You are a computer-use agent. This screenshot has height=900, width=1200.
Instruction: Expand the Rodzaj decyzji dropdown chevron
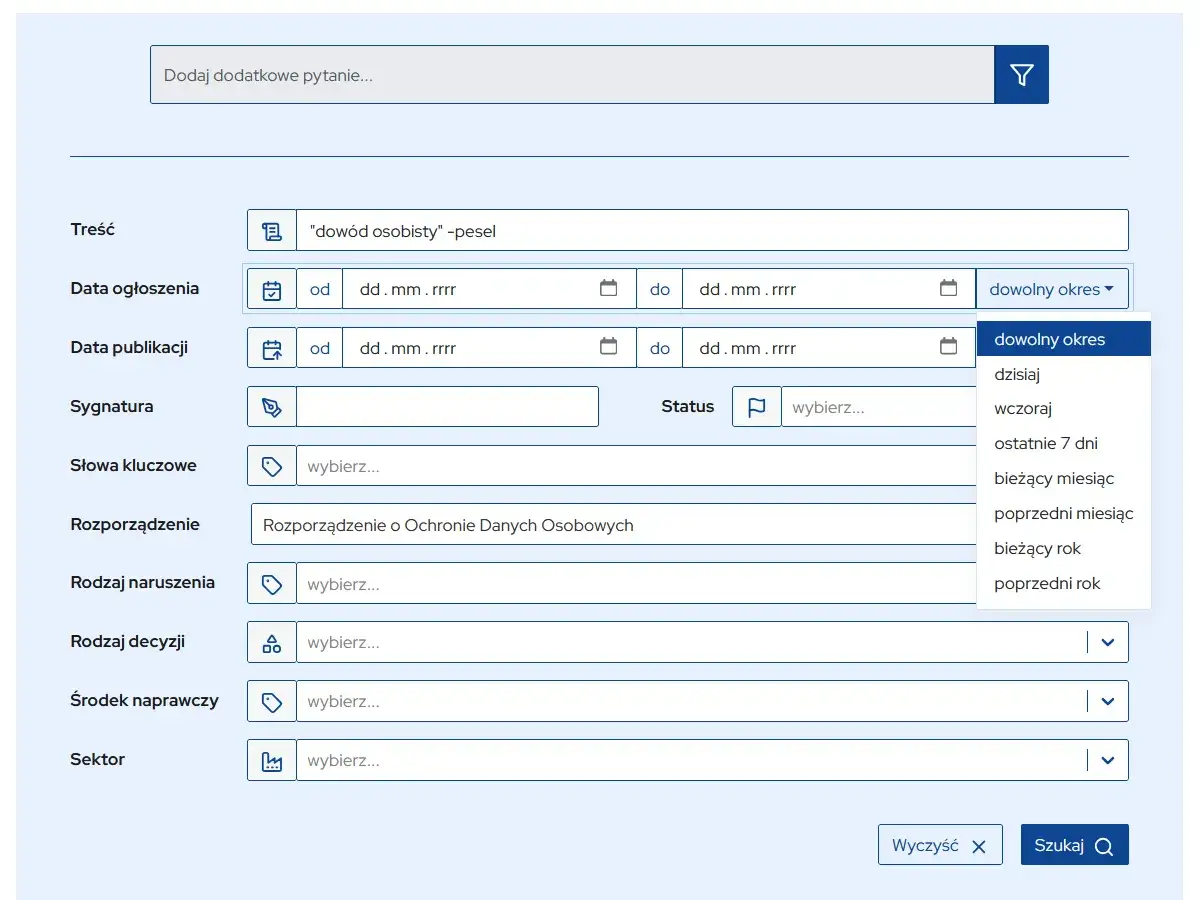(1107, 642)
